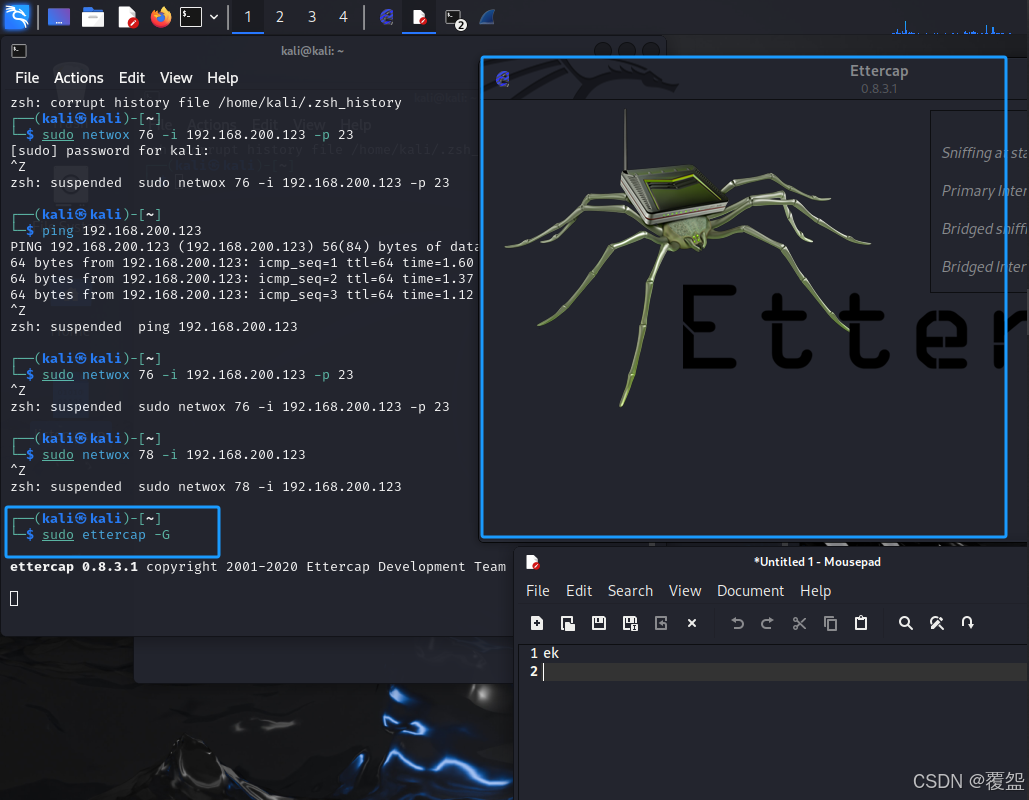Undo the last edit in Mousepad
The image size is (1029, 800).
click(x=737, y=623)
